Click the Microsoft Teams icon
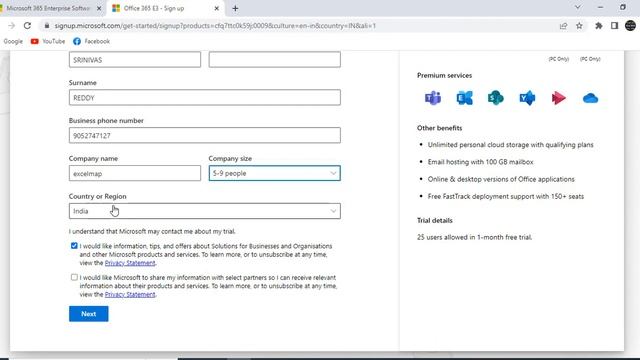Image resolution: width=640 pixels, height=360 pixels. pyautogui.click(x=433, y=98)
